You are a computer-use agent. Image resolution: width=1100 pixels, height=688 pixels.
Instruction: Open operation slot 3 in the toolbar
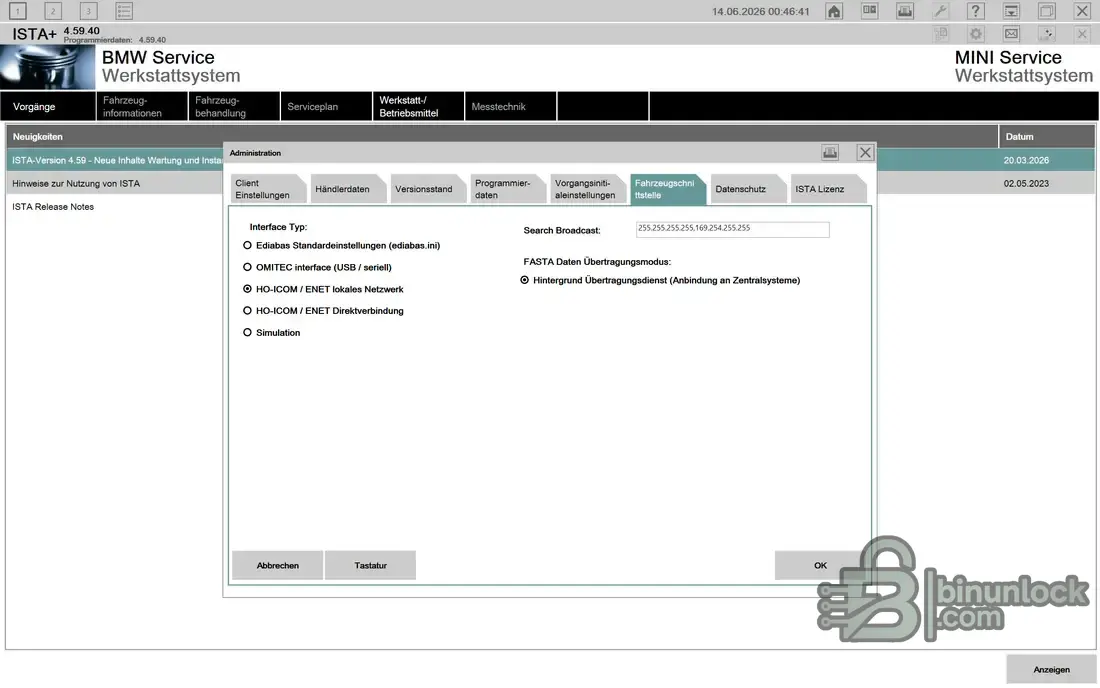pos(88,11)
